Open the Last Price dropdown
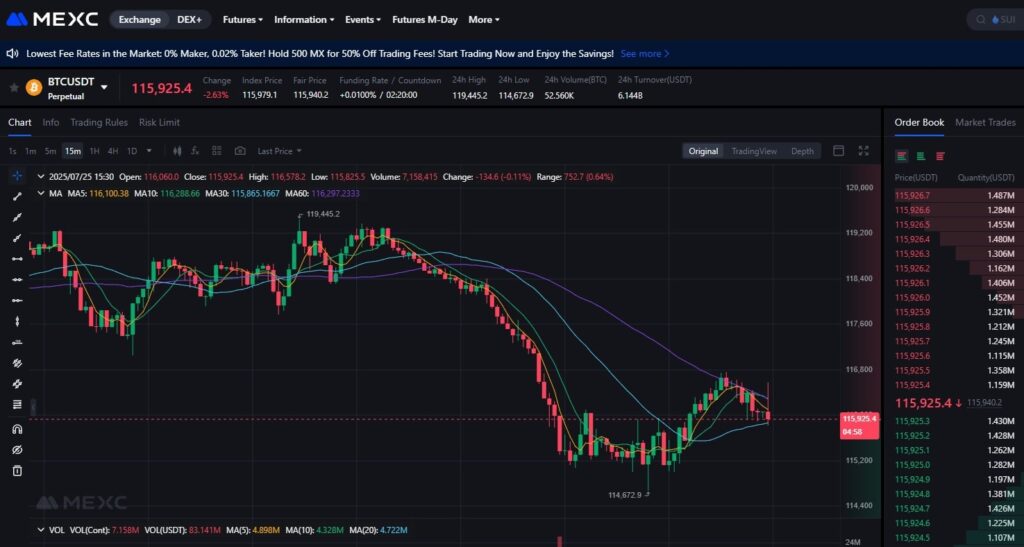 tap(279, 151)
